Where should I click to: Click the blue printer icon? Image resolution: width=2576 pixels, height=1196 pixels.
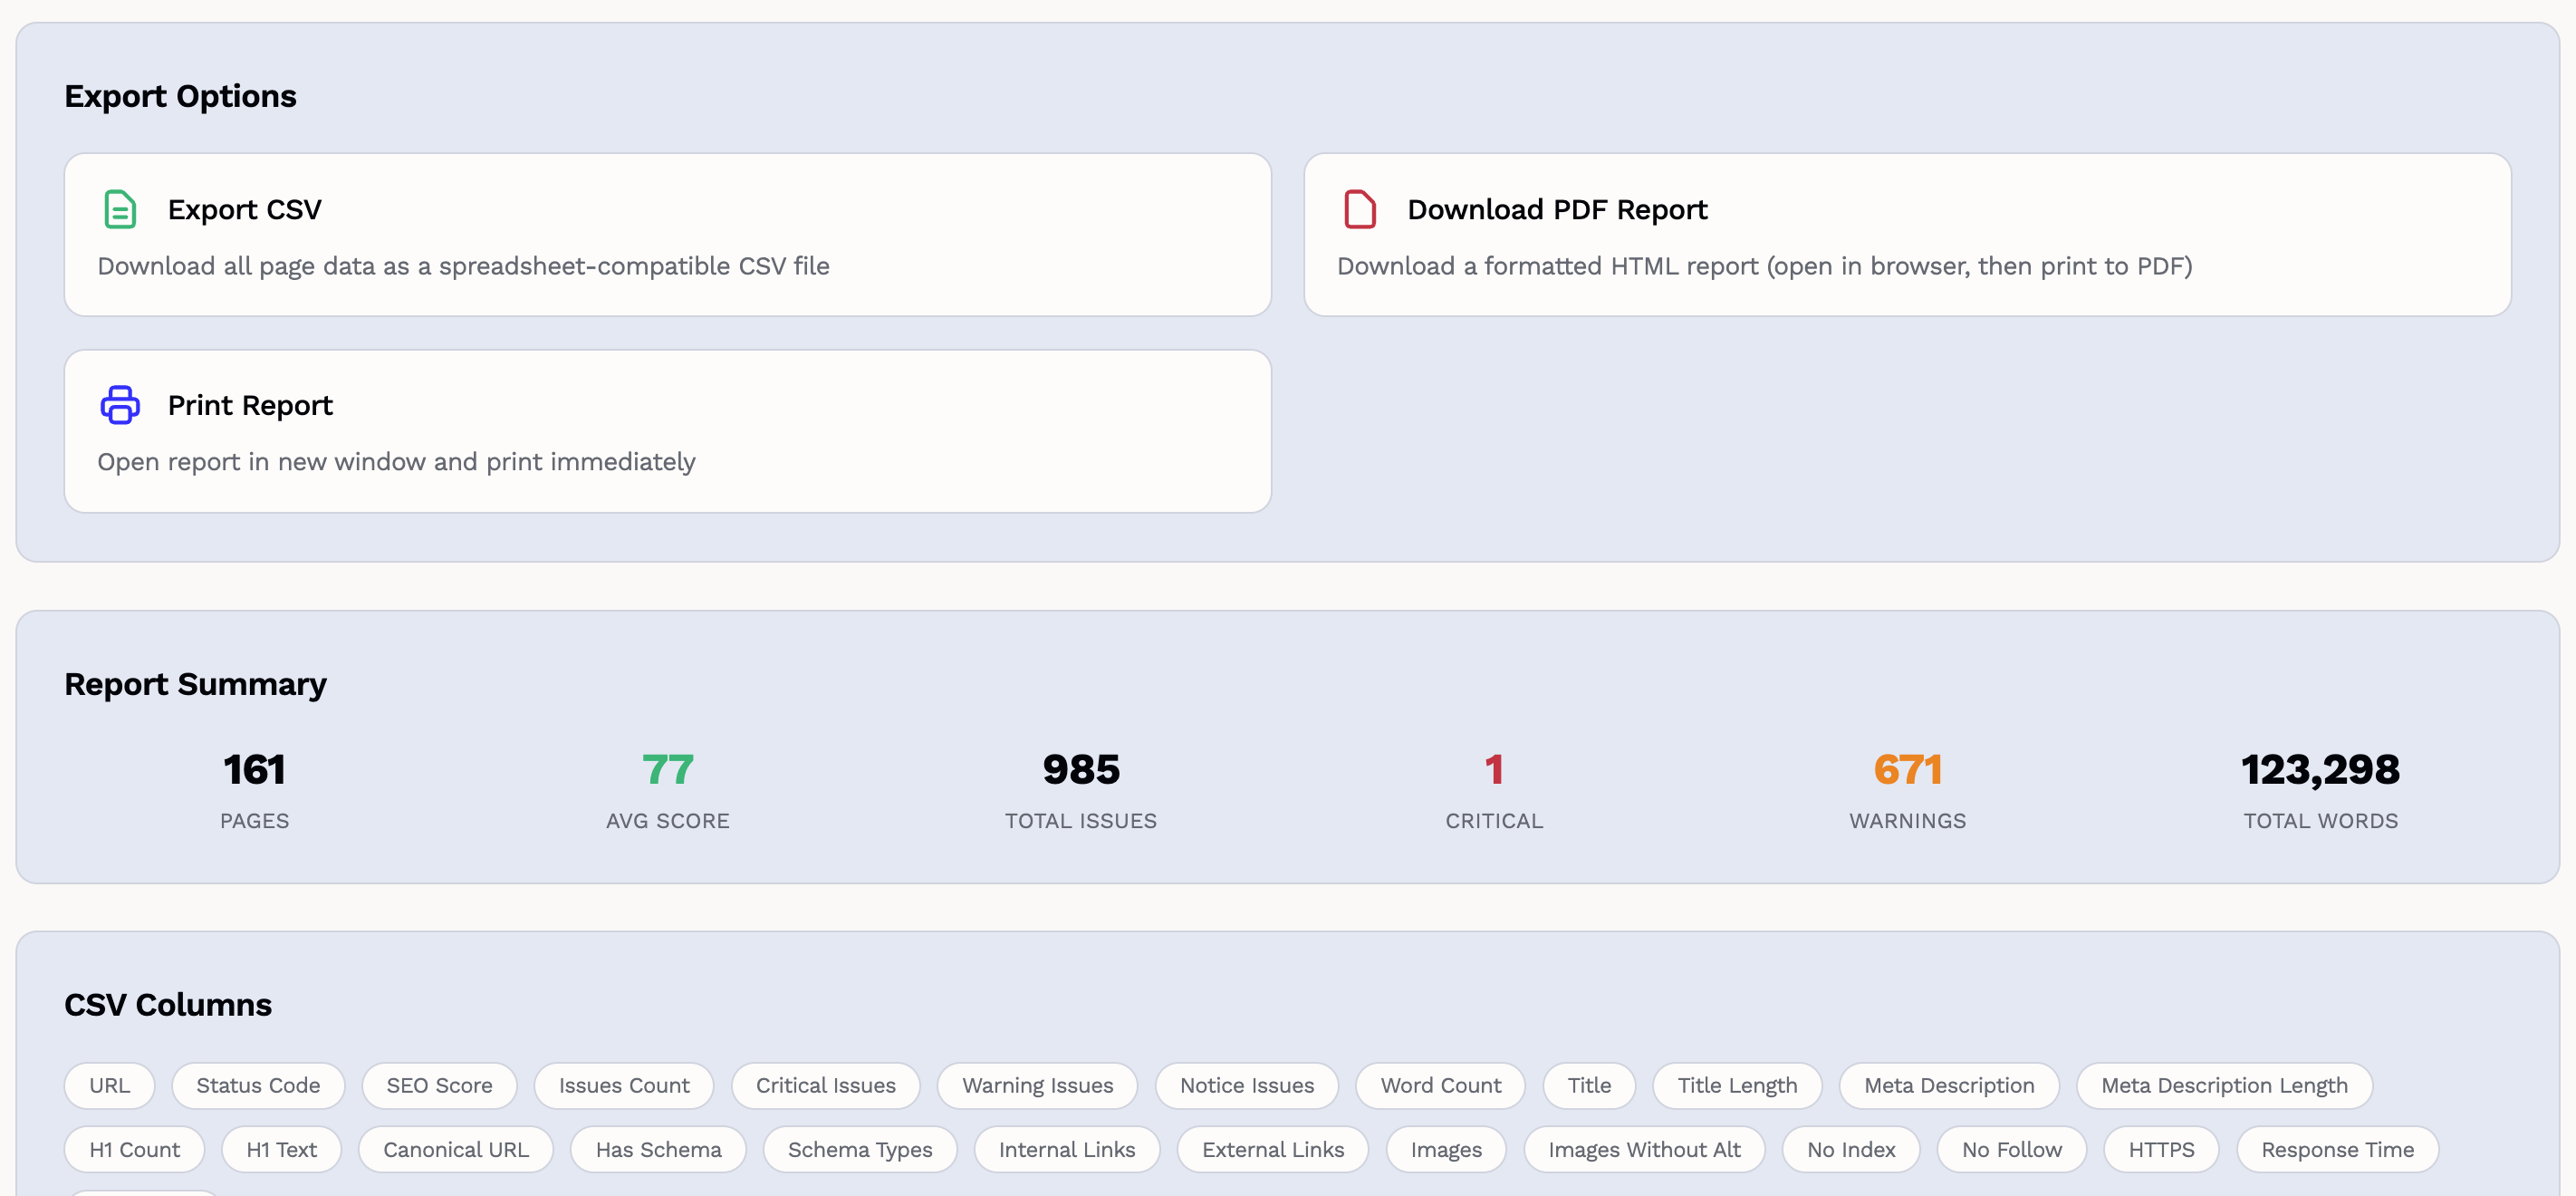tap(120, 405)
